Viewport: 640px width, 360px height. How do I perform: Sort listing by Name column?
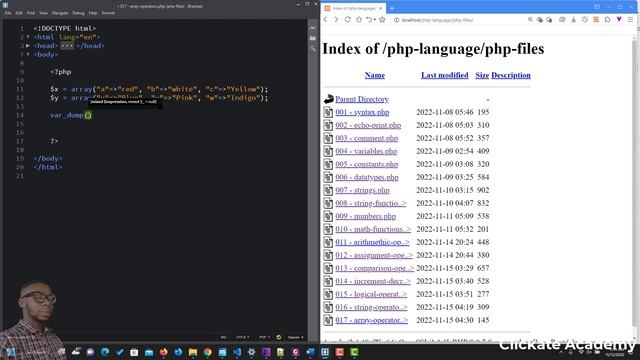click(375, 75)
